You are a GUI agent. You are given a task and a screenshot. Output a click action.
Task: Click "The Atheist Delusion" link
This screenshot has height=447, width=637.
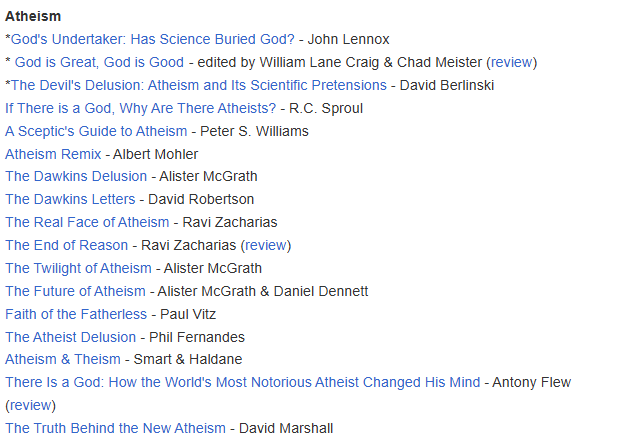coord(70,337)
